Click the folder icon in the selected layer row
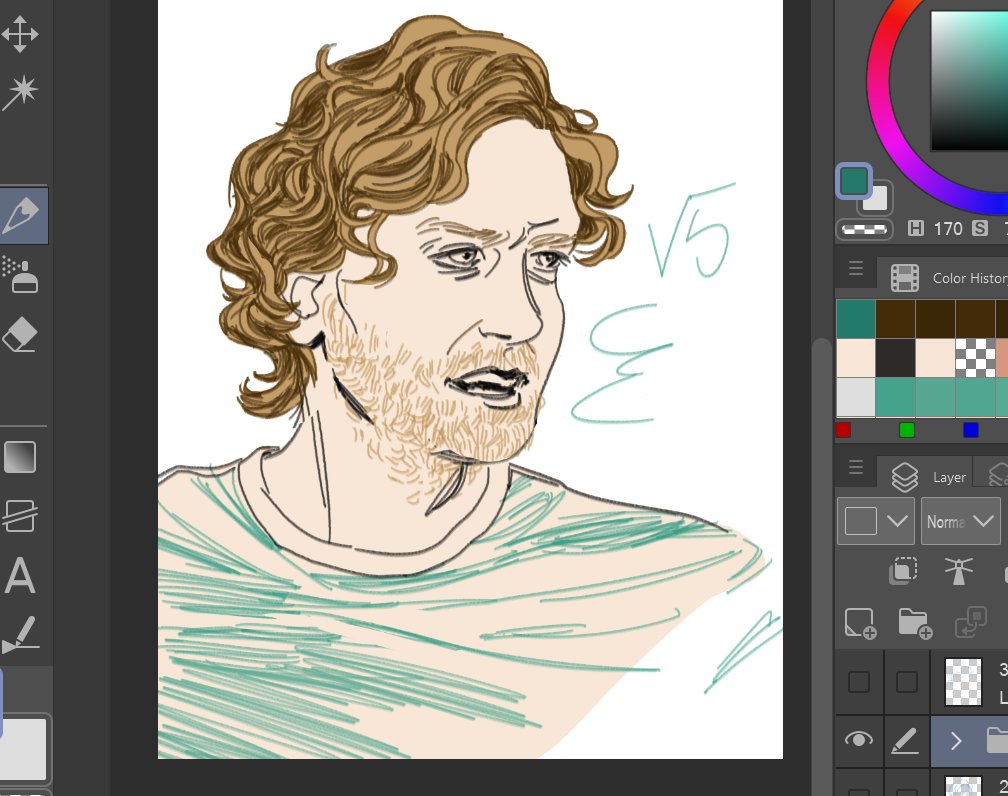 coord(997,740)
